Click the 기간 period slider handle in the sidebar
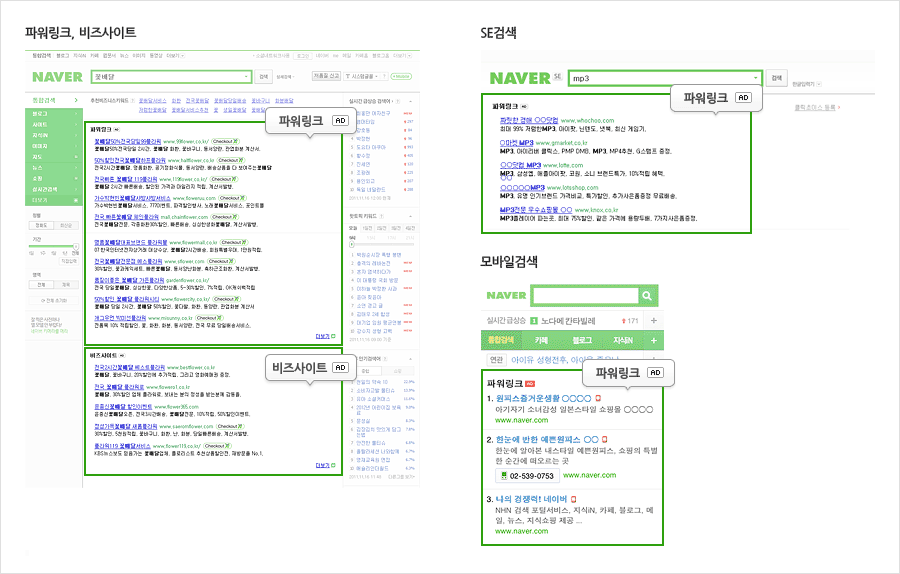The width and height of the screenshot is (900, 574). 75,247
